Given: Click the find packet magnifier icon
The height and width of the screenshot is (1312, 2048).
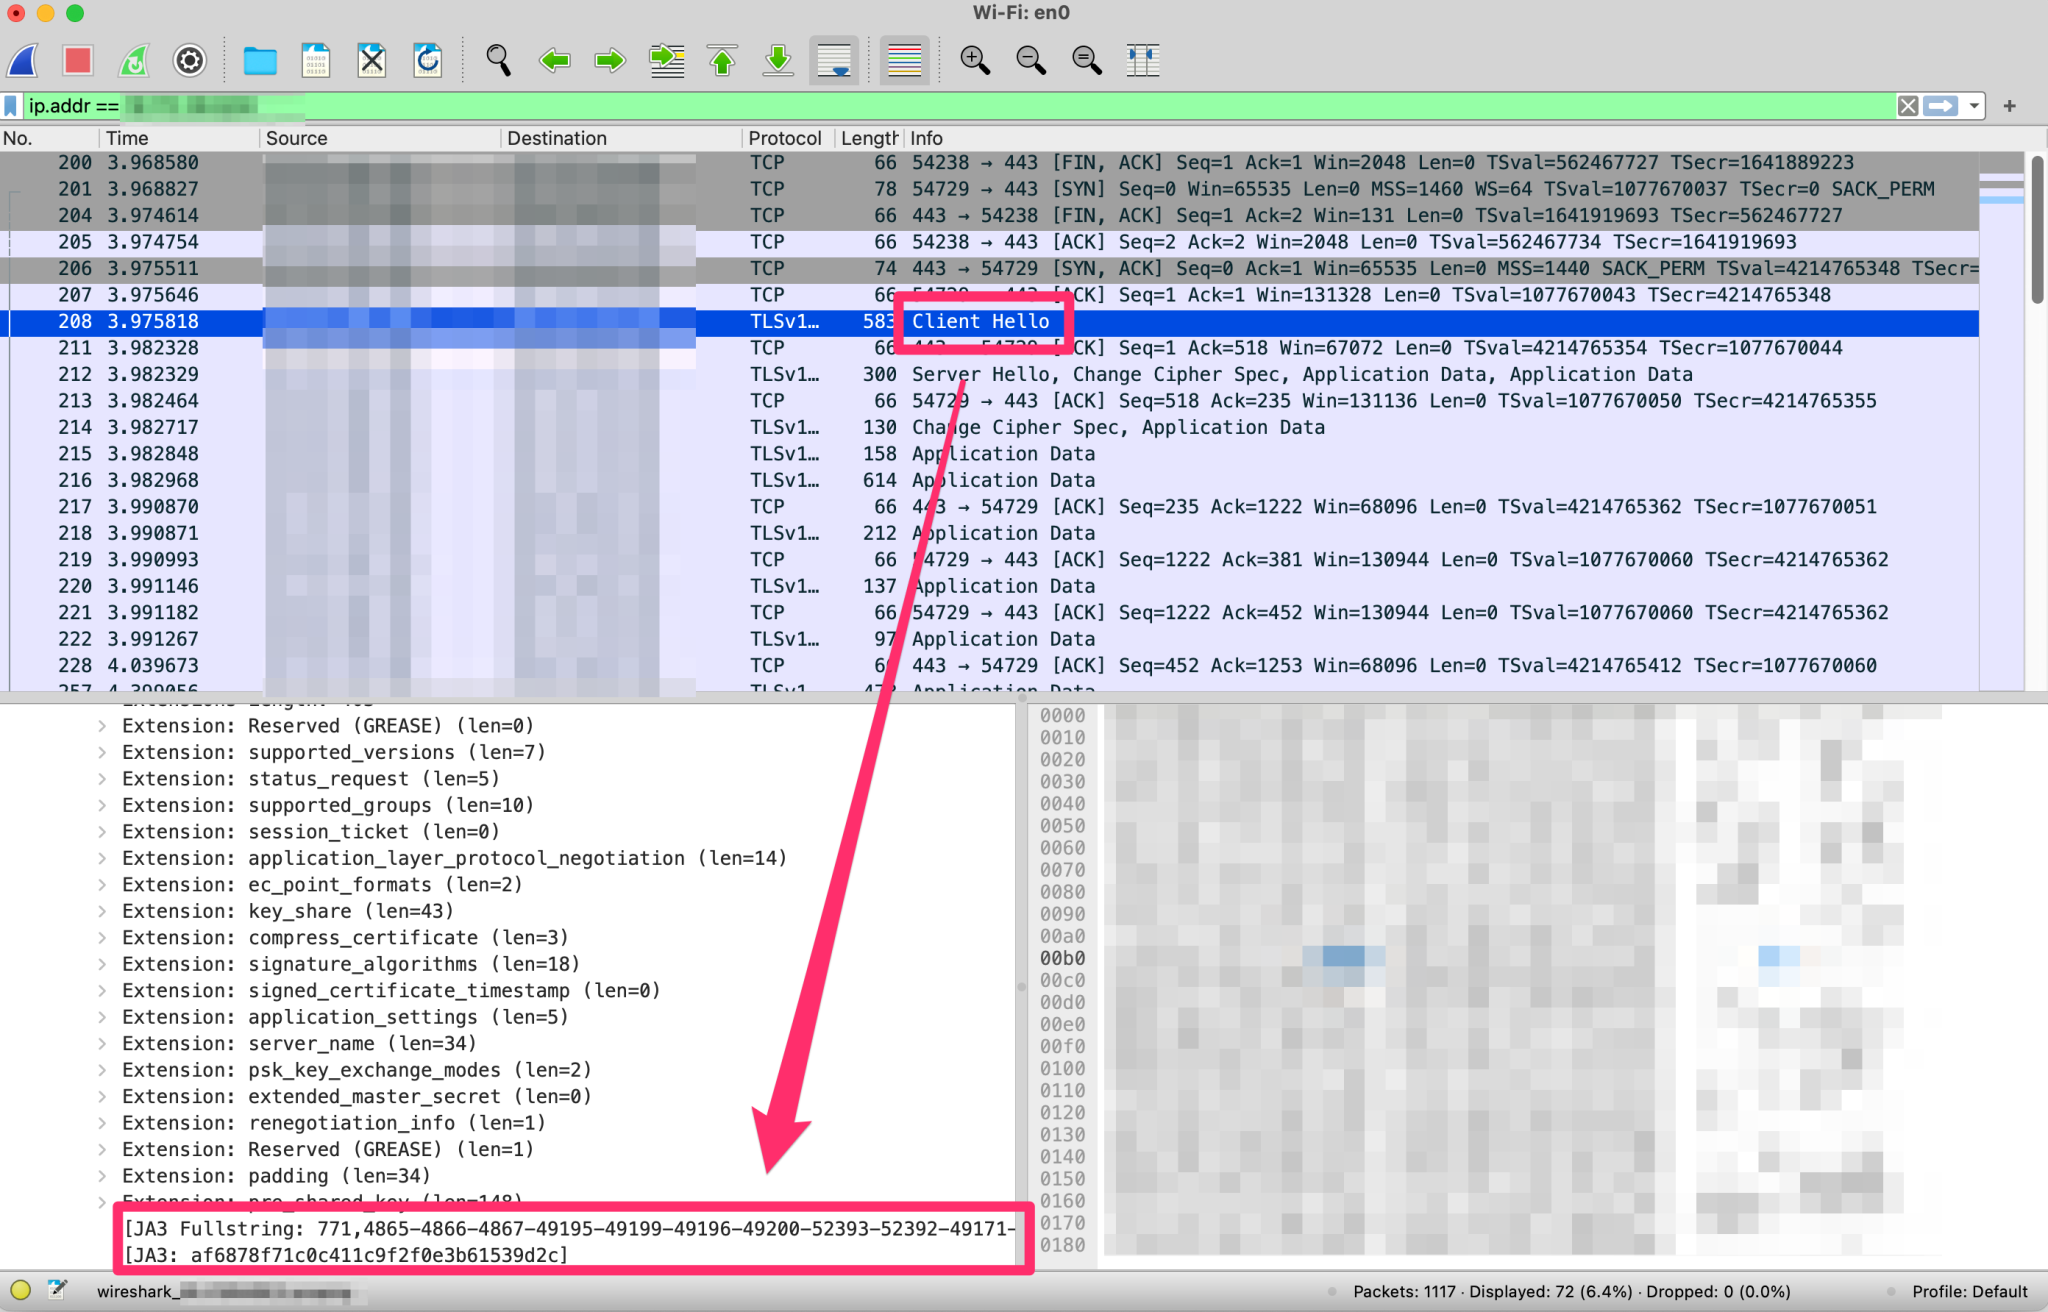Looking at the screenshot, I should 497,60.
